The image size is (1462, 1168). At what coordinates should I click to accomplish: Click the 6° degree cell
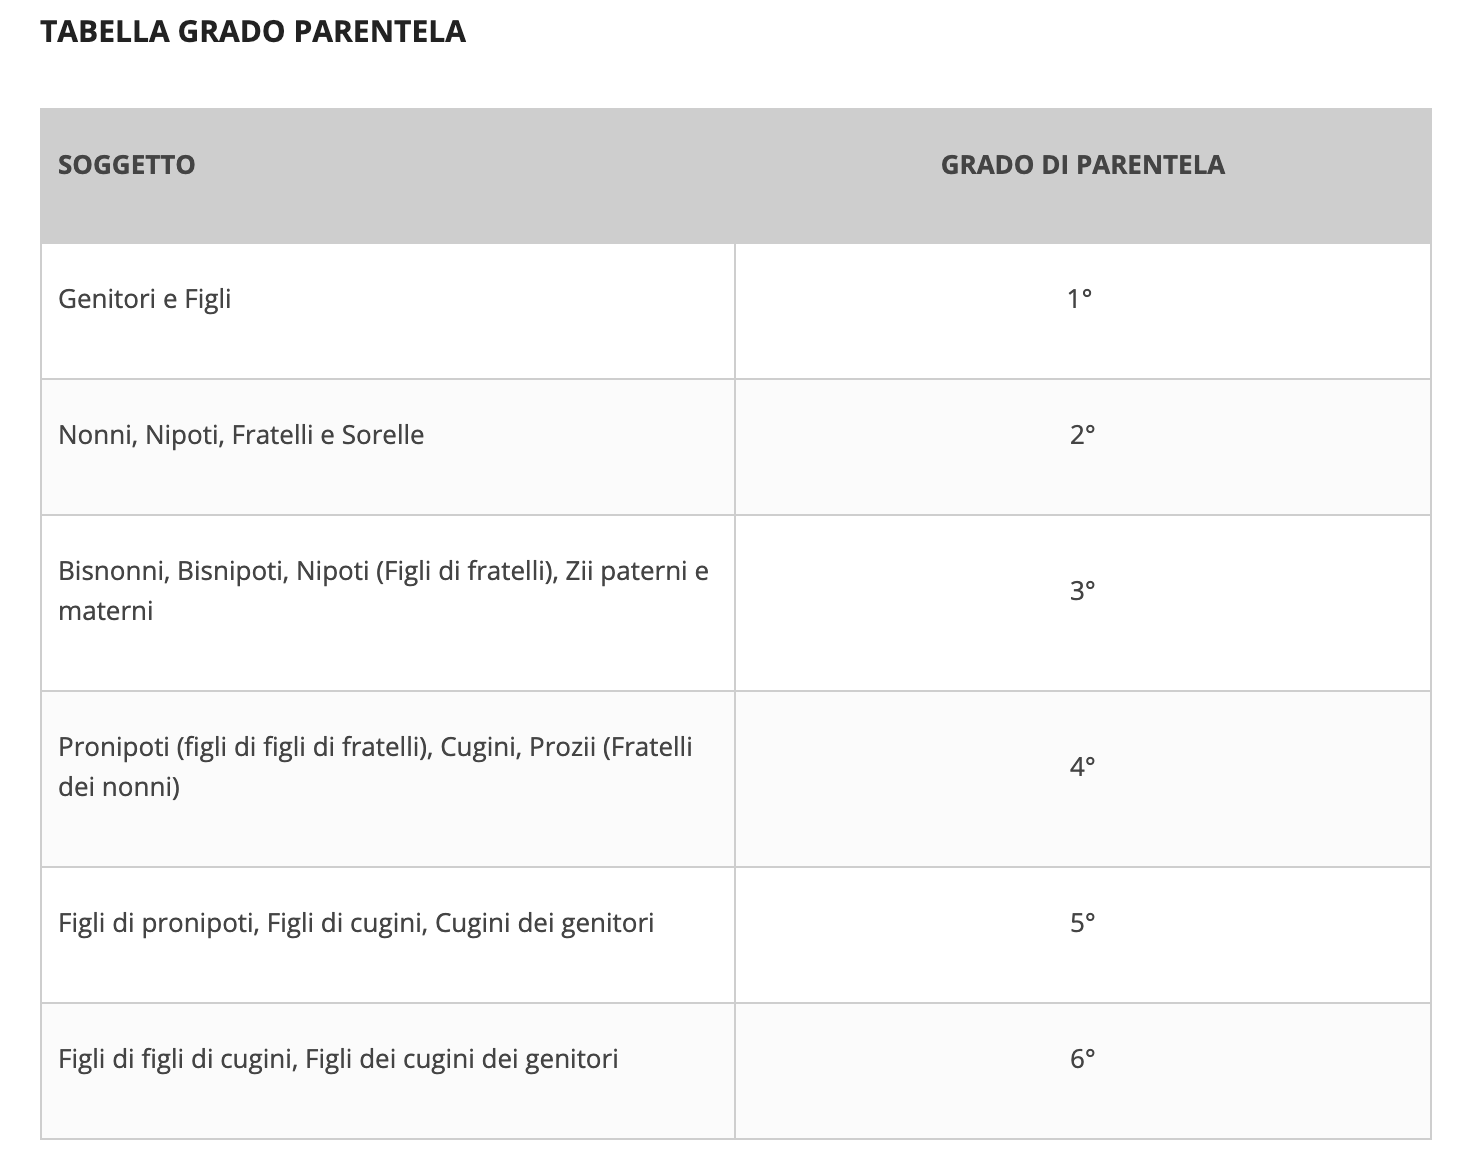click(x=1083, y=1071)
